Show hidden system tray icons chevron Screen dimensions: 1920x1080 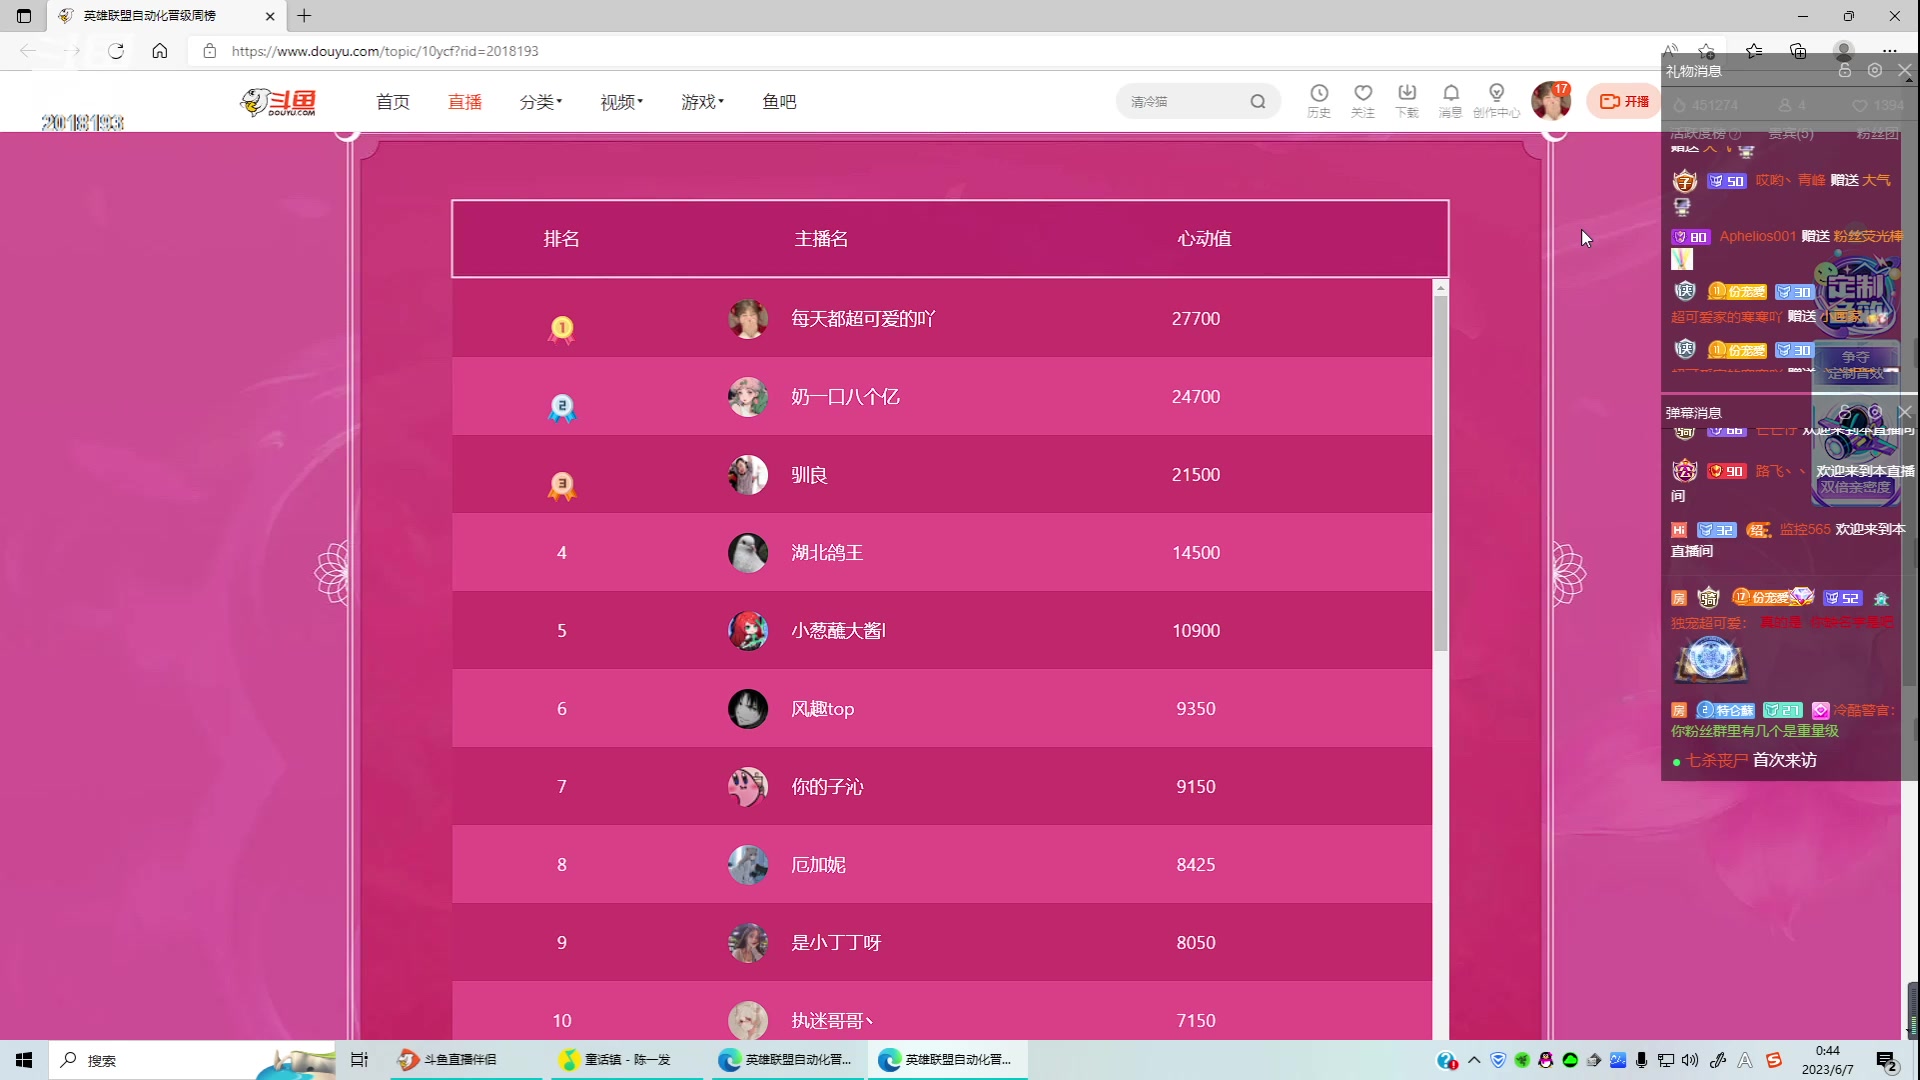point(1474,1060)
